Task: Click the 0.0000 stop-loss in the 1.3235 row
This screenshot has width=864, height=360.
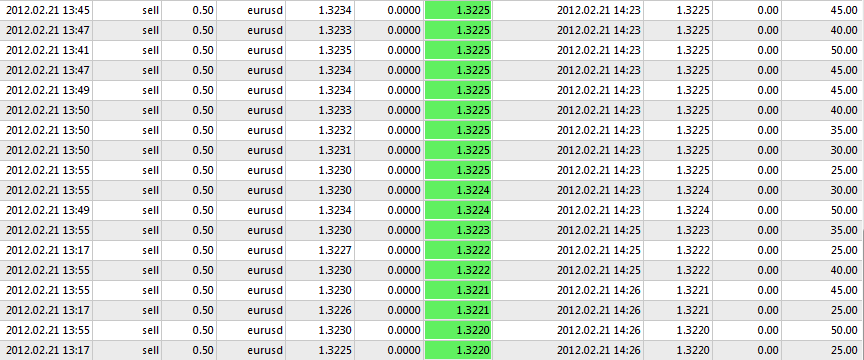Action: [404, 51]
